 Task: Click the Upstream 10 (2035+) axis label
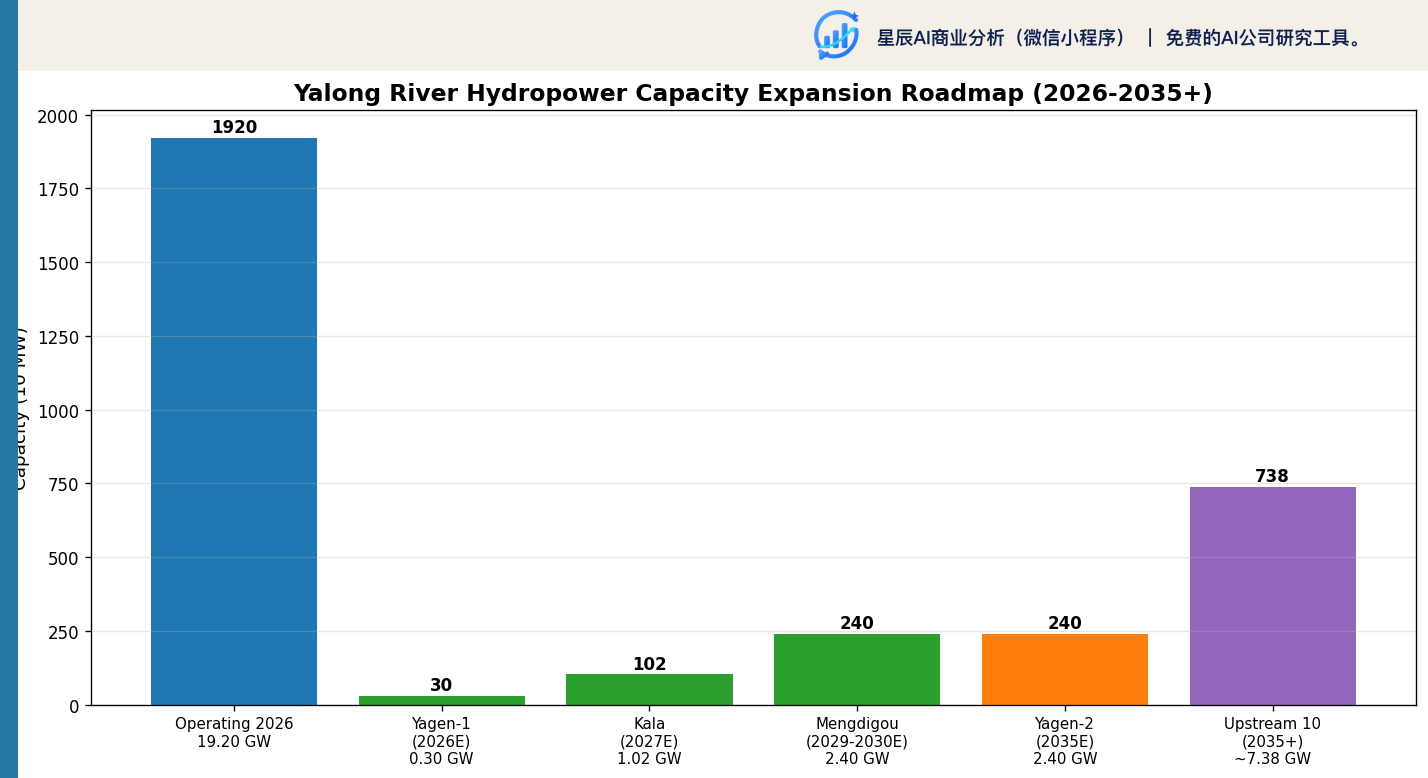pyautogui.click(x=1272, y=741)
